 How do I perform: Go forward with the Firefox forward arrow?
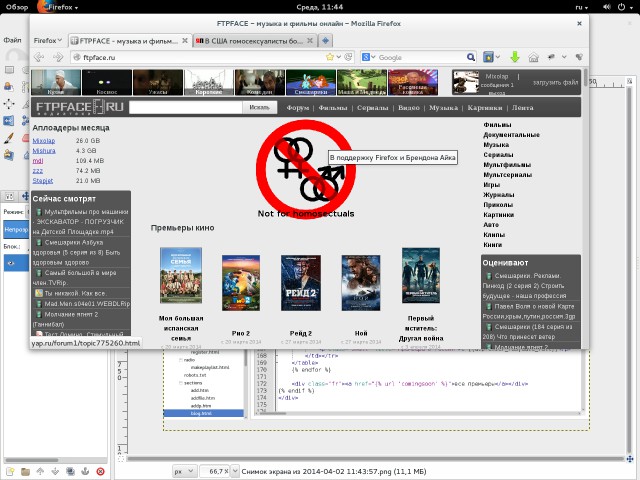pyautogui.click(x=58, y=57)
